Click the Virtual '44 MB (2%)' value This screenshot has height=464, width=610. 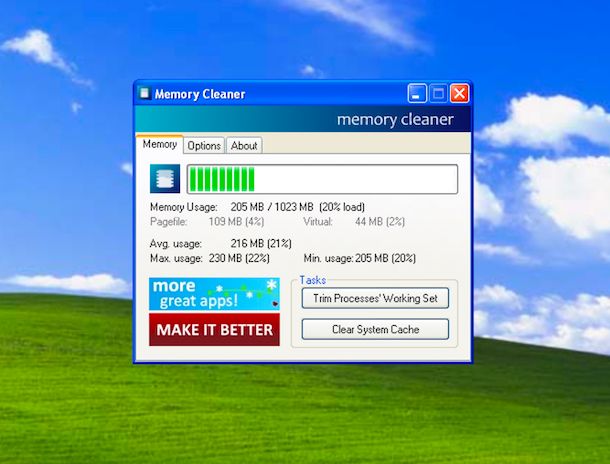point(380,222)
